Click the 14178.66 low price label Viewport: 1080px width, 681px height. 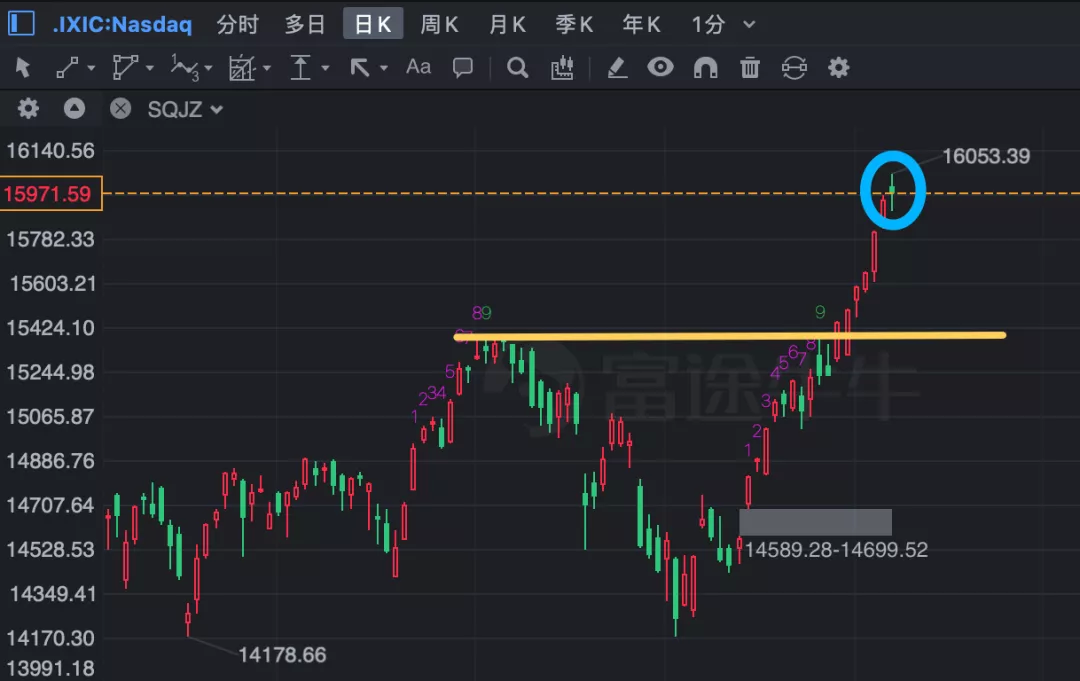click(x=282, y=655)
